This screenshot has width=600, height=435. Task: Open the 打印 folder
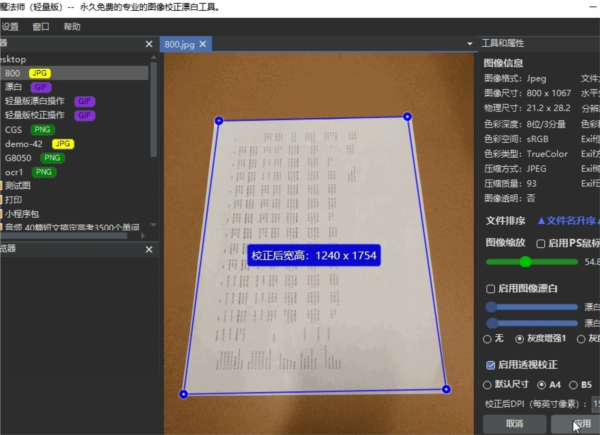[13, 200]
